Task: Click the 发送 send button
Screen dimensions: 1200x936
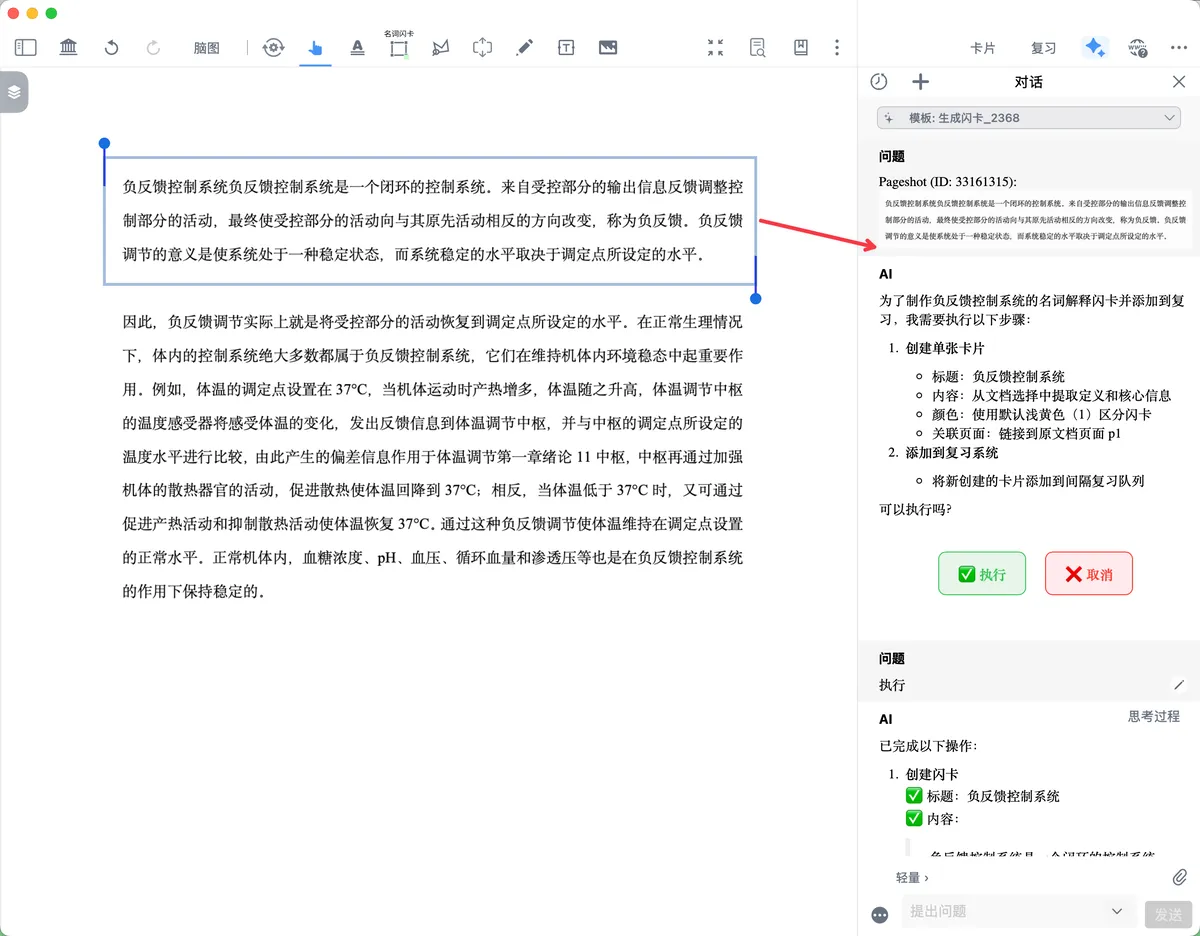Action: 1169,914
